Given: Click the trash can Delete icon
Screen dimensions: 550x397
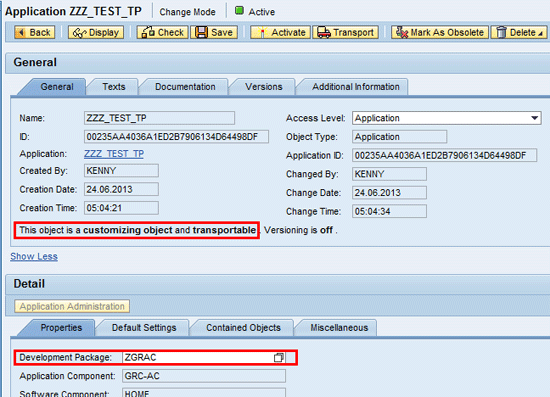Looking at the screenshot, I should [x=501, y=32].
